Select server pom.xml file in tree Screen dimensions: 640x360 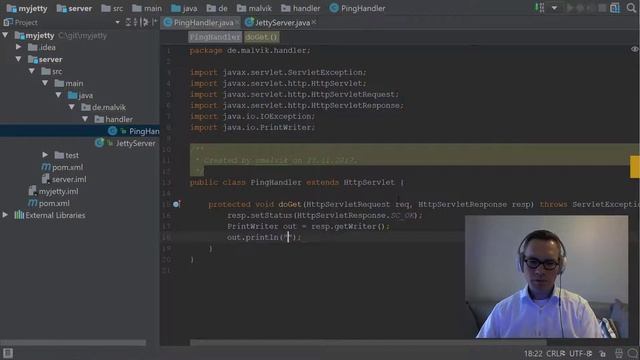click(x=62, y=167)
